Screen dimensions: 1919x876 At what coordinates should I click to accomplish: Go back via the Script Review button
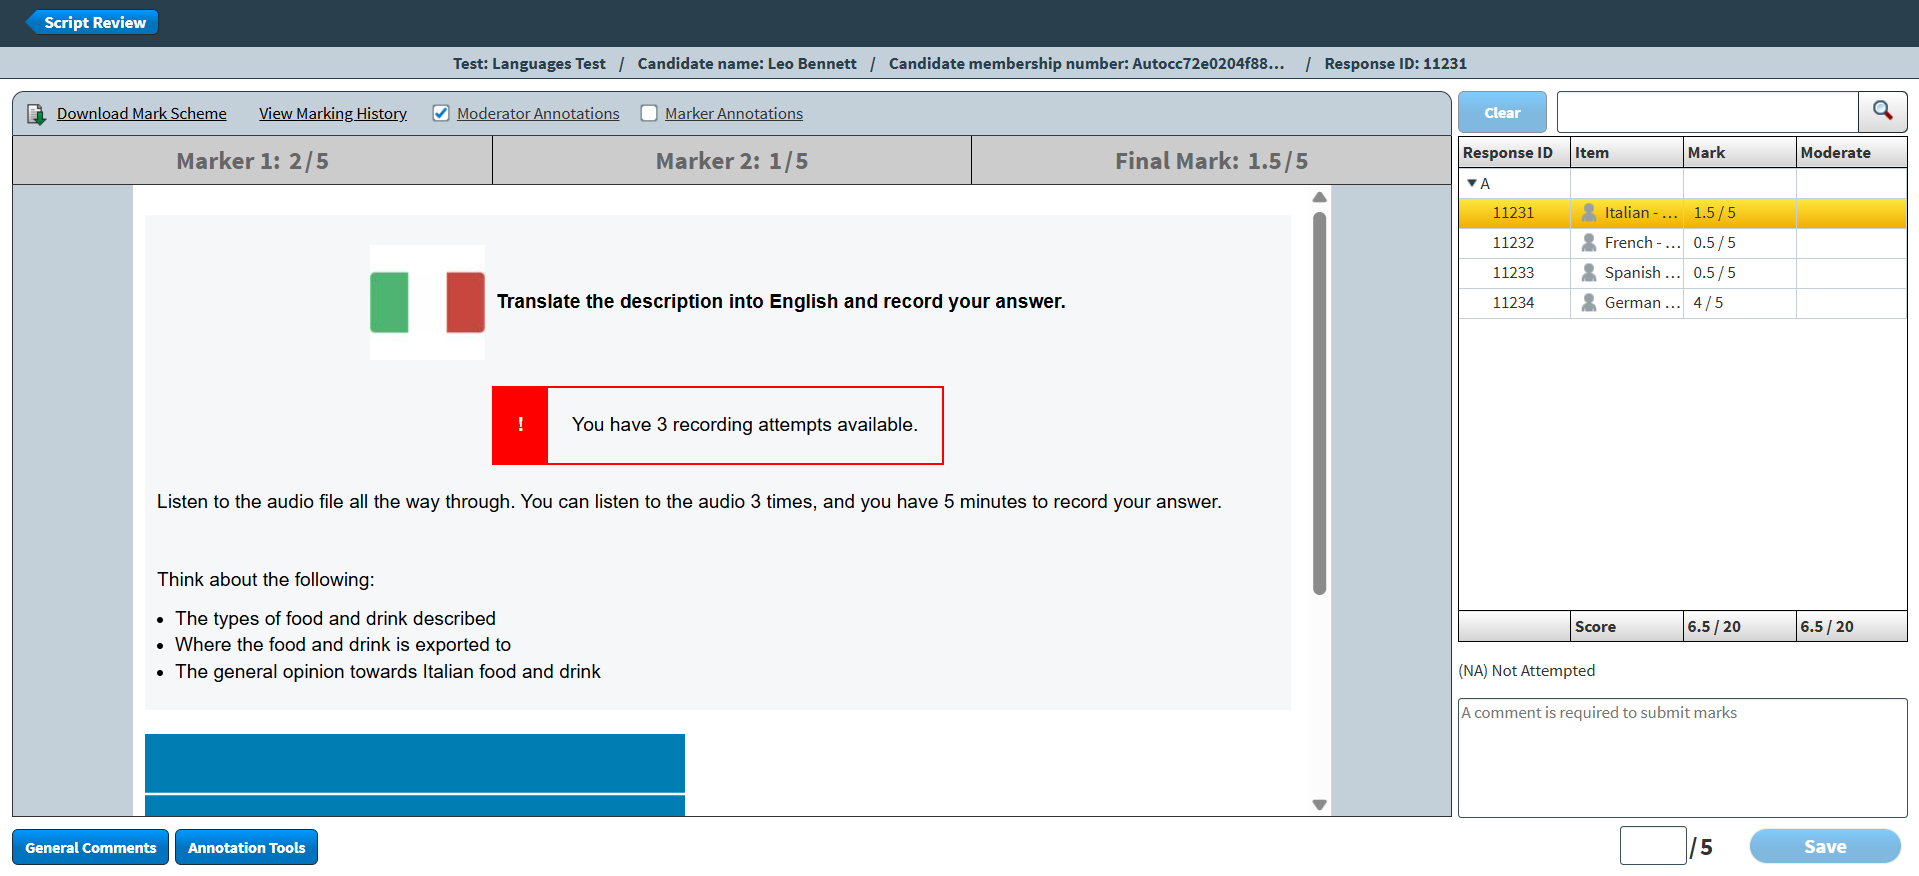(93, 22)
